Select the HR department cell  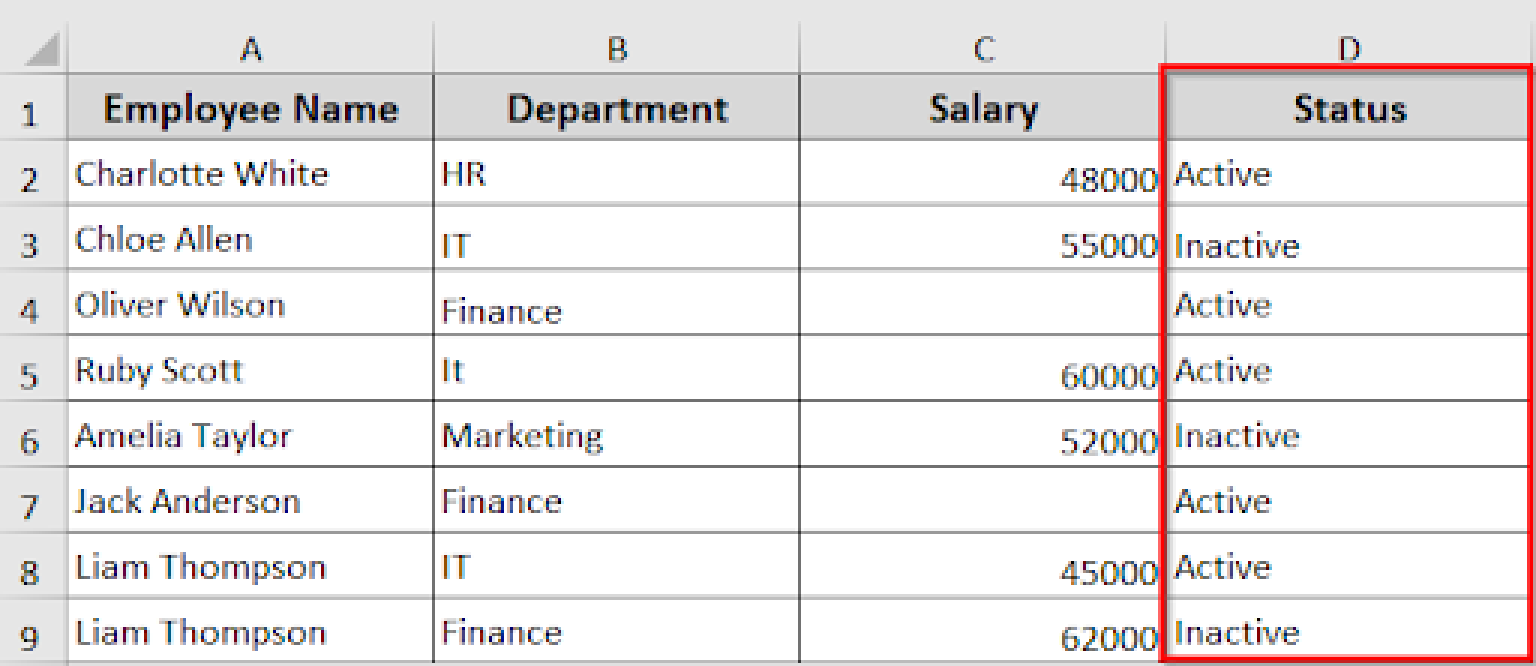tap(616, 174)
